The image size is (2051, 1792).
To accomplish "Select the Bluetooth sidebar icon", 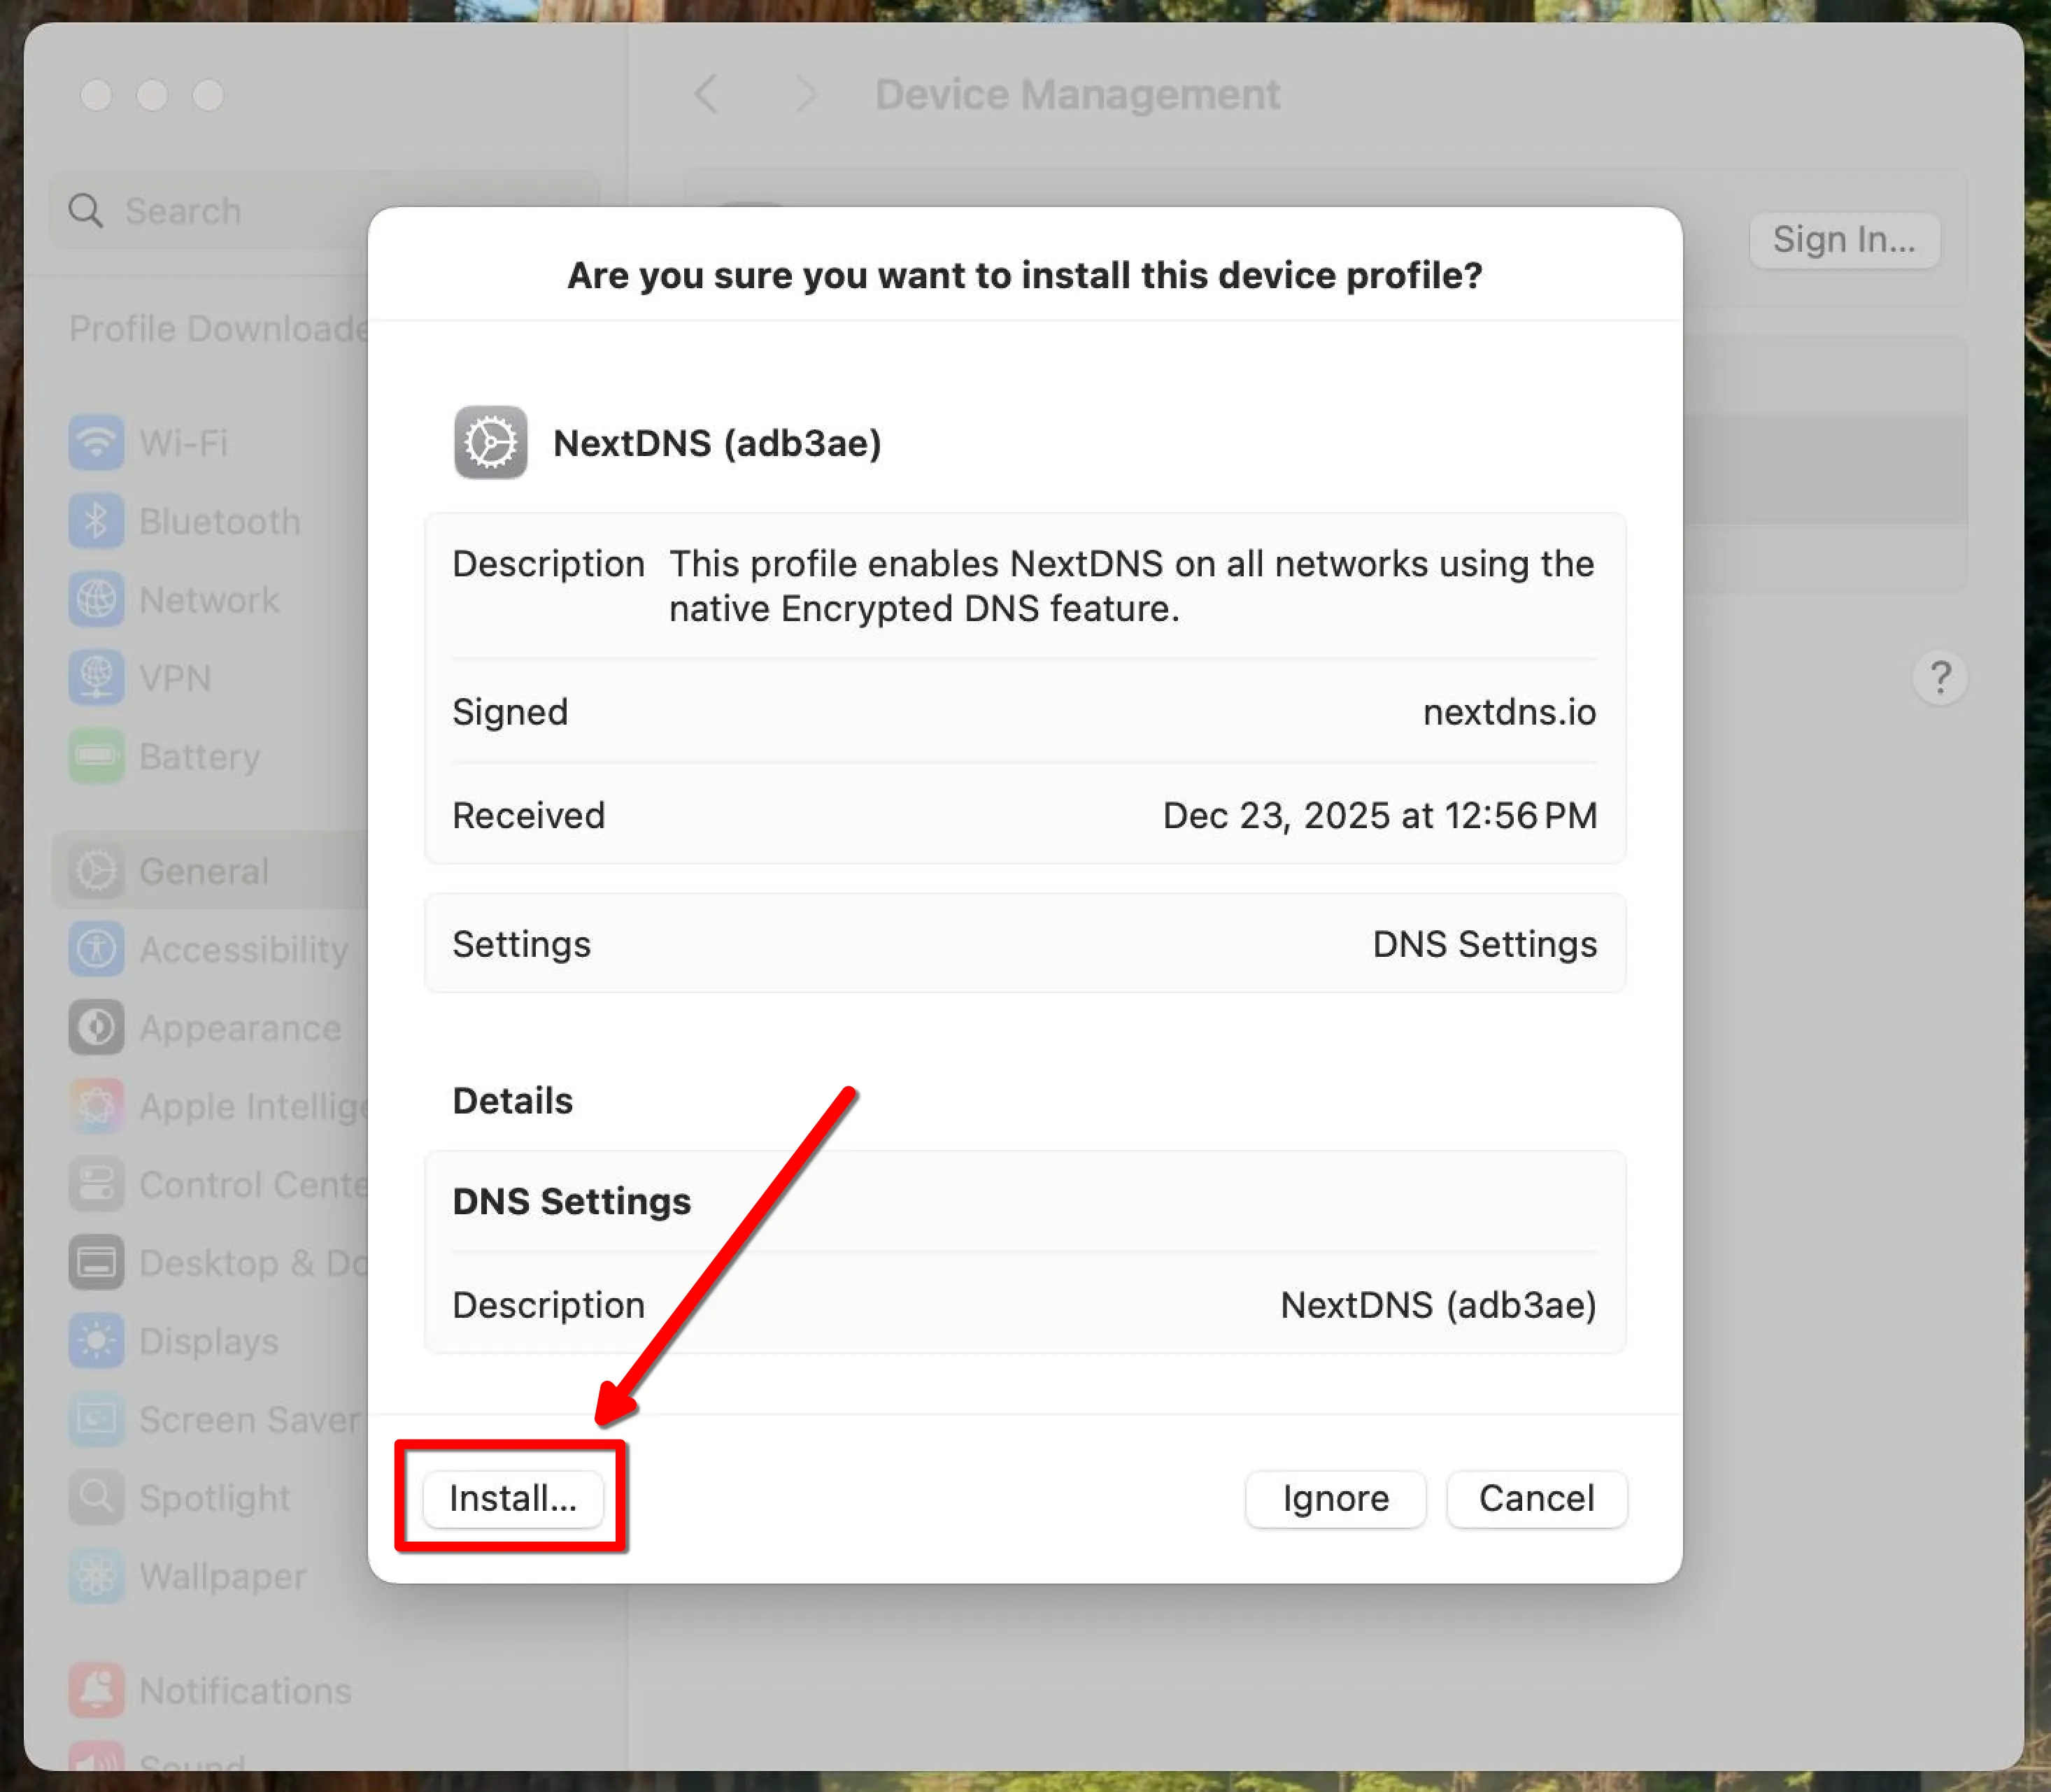I will coord(96,521).
